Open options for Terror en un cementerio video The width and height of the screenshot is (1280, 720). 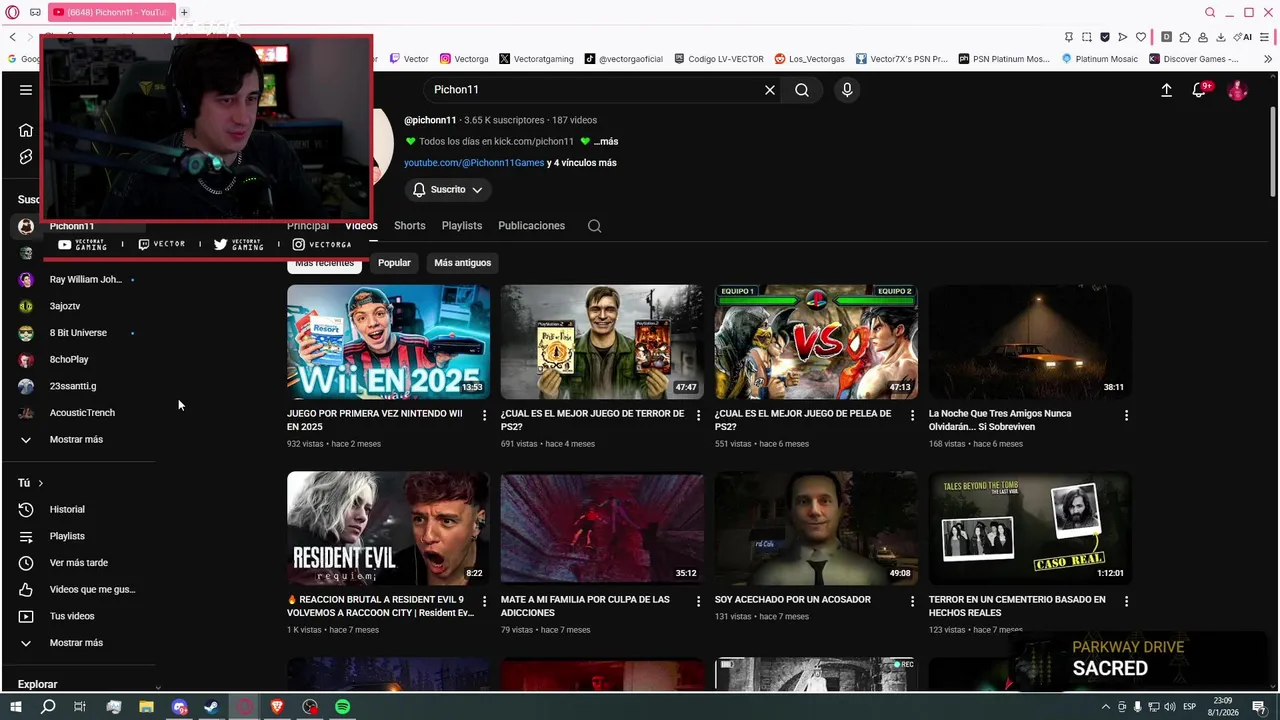tap(1126, 601)
